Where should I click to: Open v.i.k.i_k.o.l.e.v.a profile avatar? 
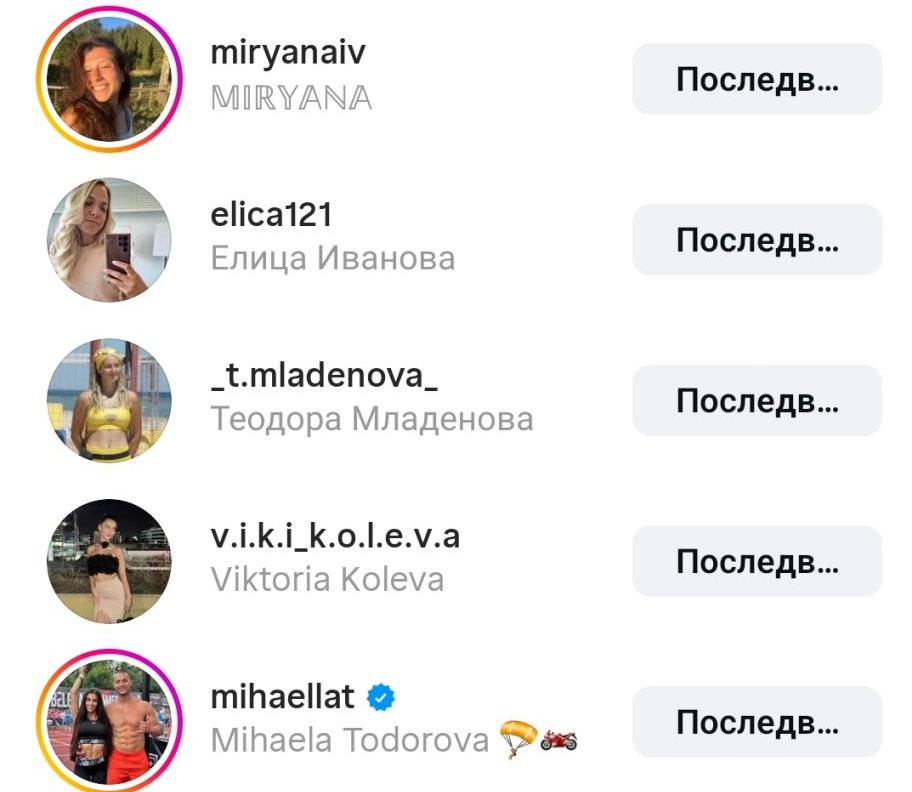pyautogui.click(x=109, y=561)
